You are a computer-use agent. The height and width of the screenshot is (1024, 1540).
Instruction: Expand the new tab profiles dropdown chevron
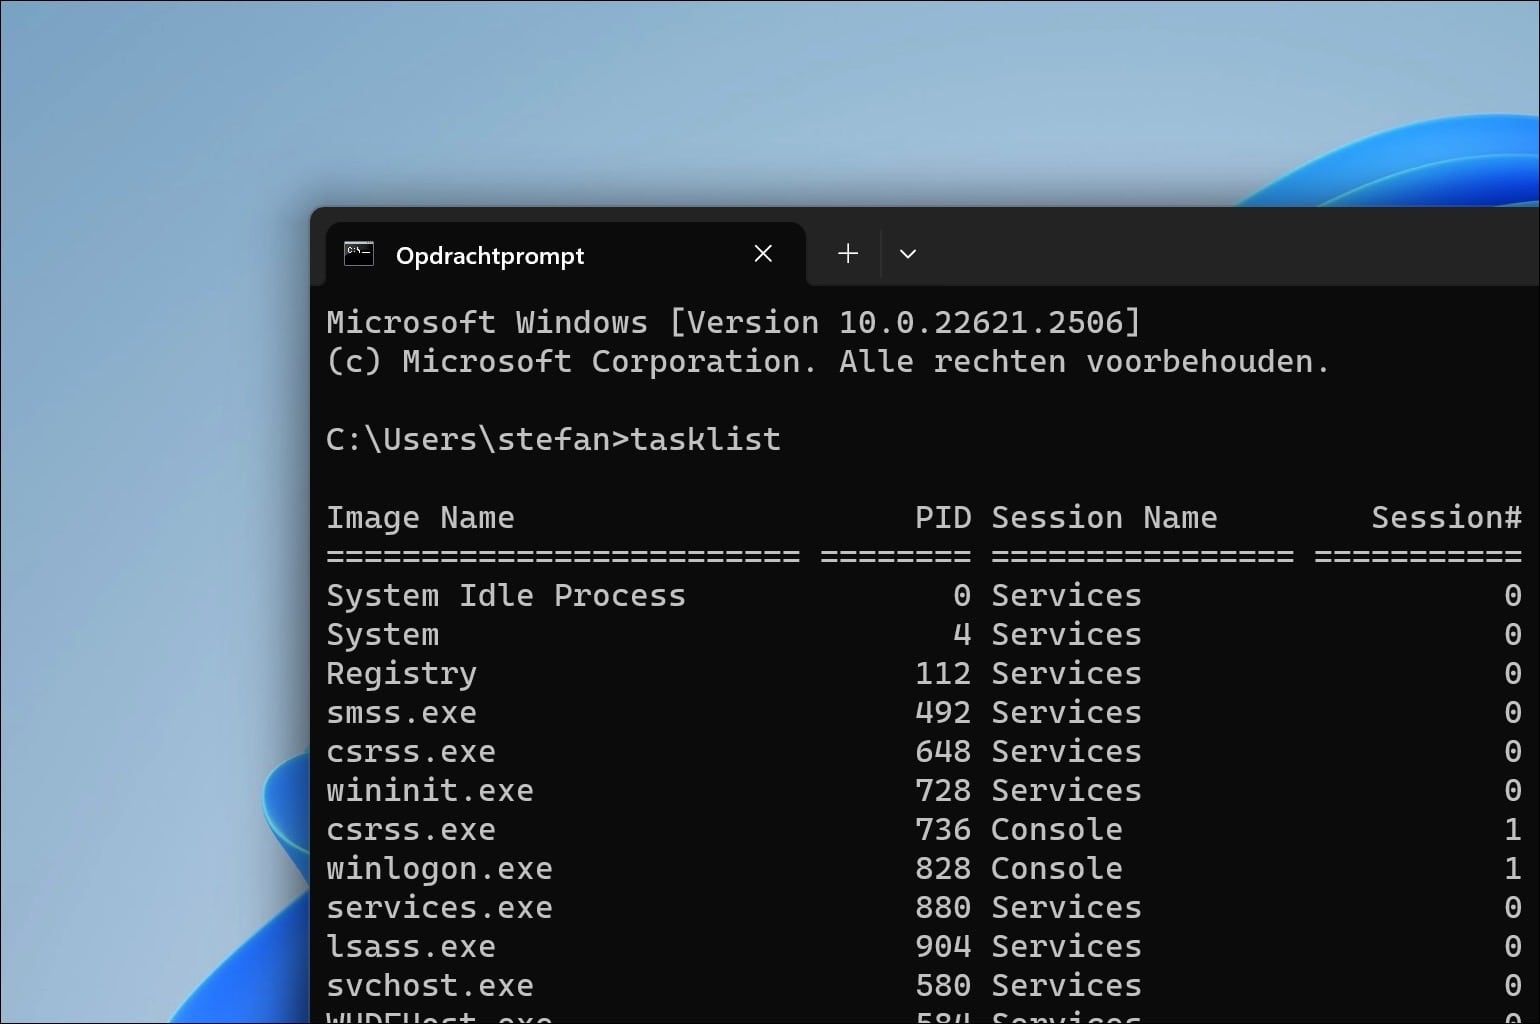tap(908, 254)
